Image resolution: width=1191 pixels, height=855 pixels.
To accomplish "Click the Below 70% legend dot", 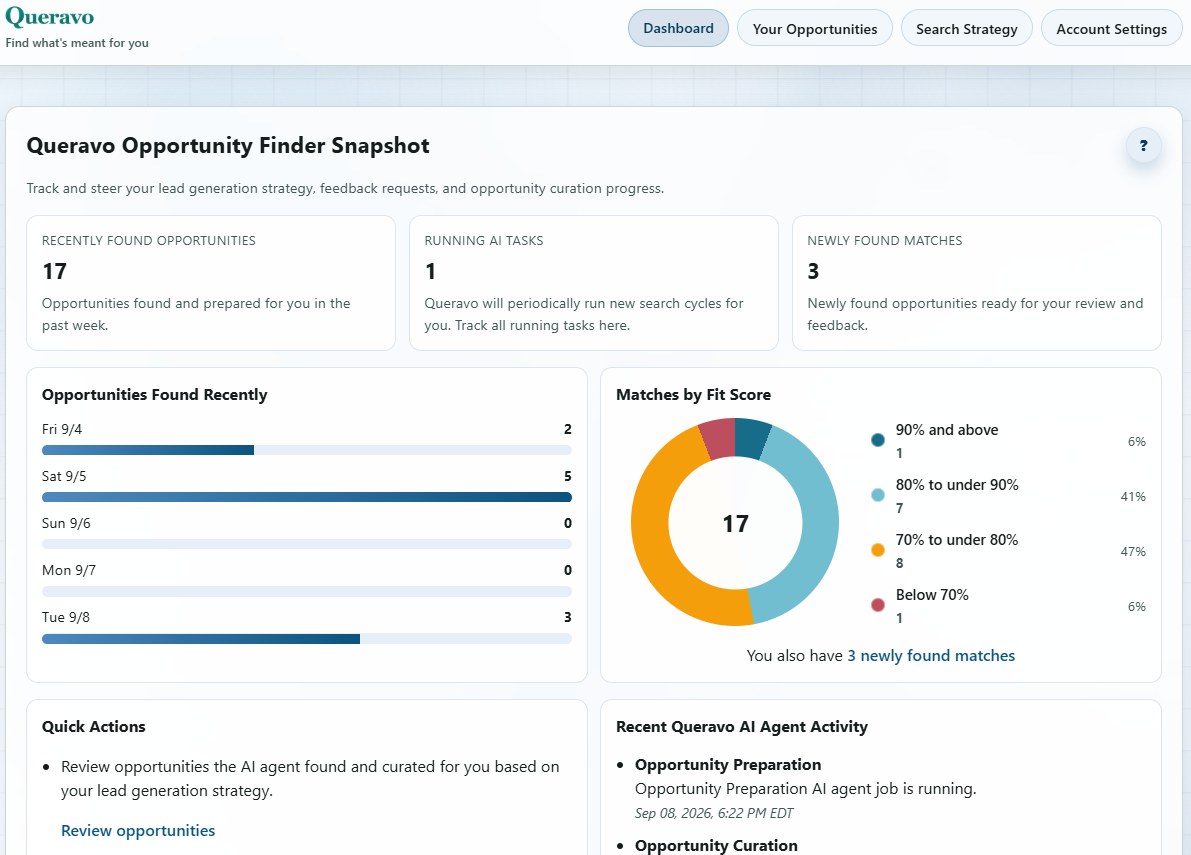I will click(877, 605).
